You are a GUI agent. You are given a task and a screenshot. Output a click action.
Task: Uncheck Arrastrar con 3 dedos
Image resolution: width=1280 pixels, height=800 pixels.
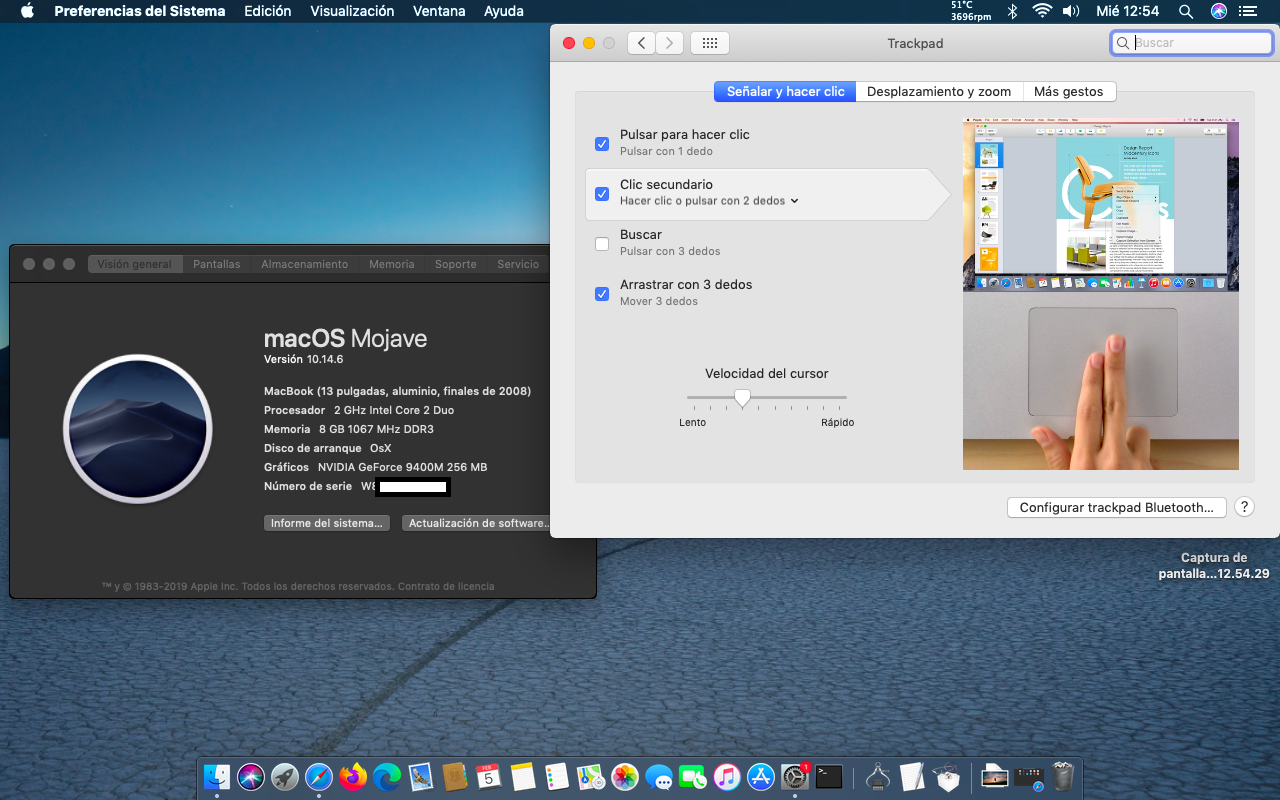click(602, 294)
